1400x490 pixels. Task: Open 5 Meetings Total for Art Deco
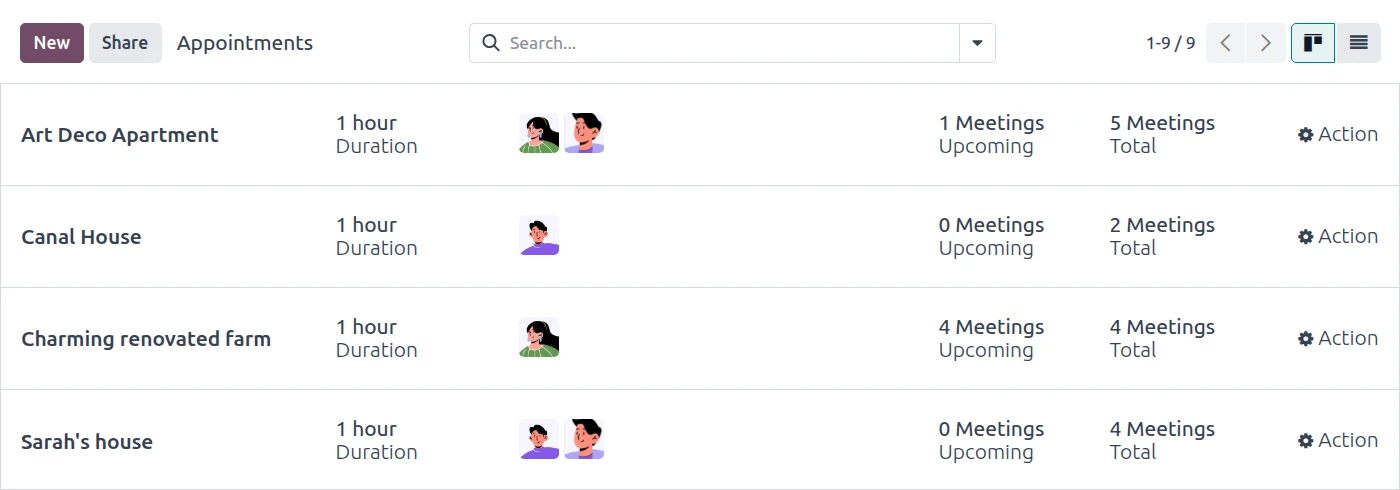pyautogui.click(x=1161, y=134)
